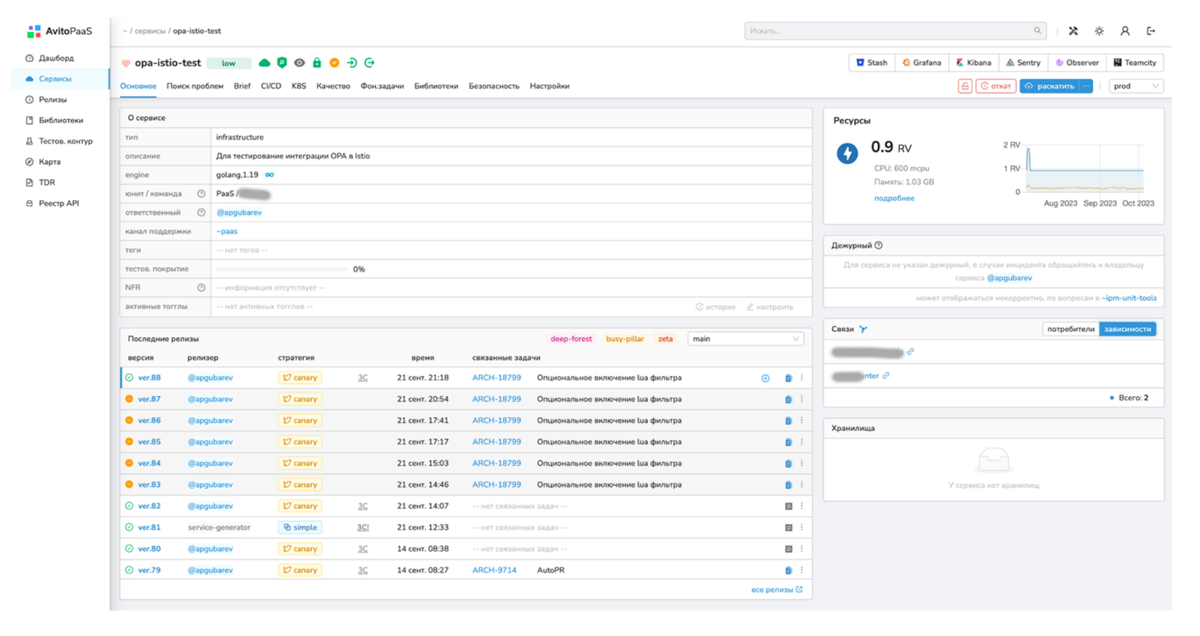1200x636 pixels.
Task: Open the Grafana link button
Action: (x=922, y=62)
